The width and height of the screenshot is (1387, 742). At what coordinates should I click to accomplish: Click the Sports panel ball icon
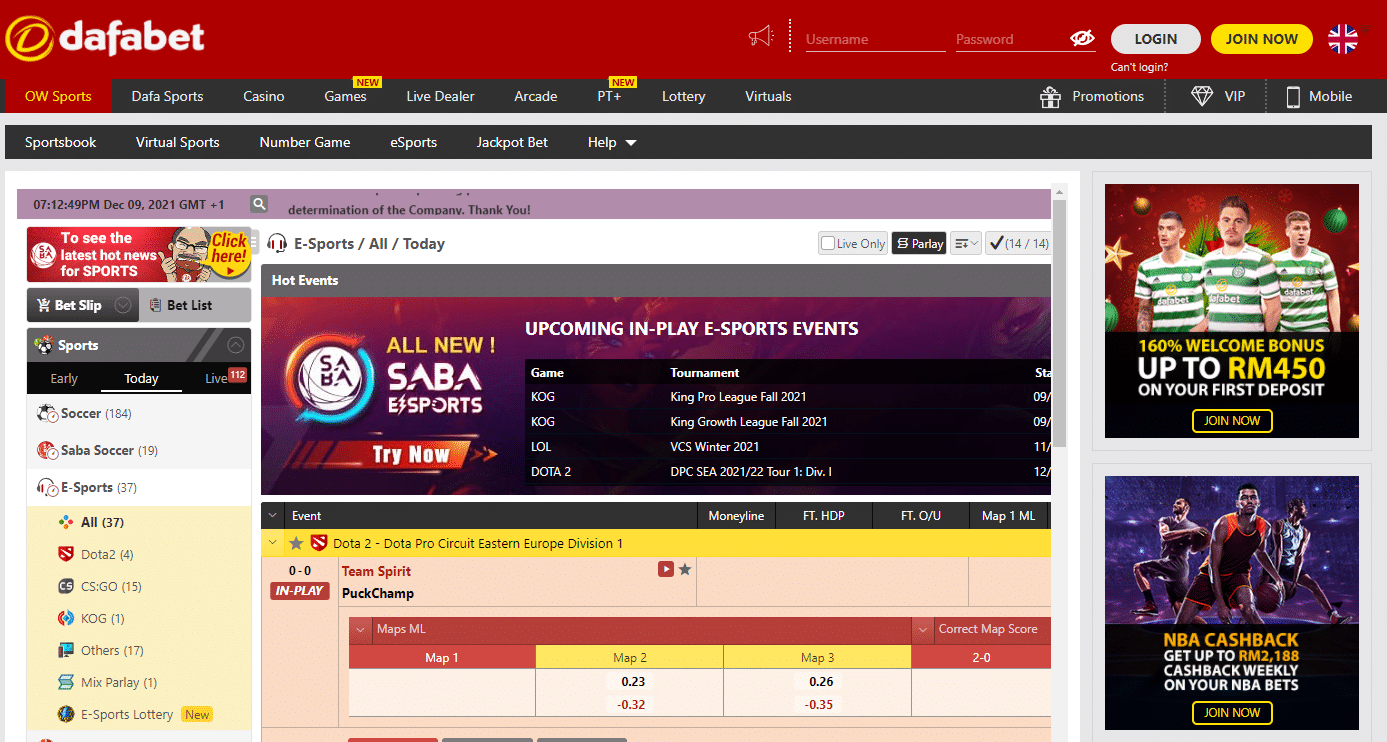(x=44, y=345)
